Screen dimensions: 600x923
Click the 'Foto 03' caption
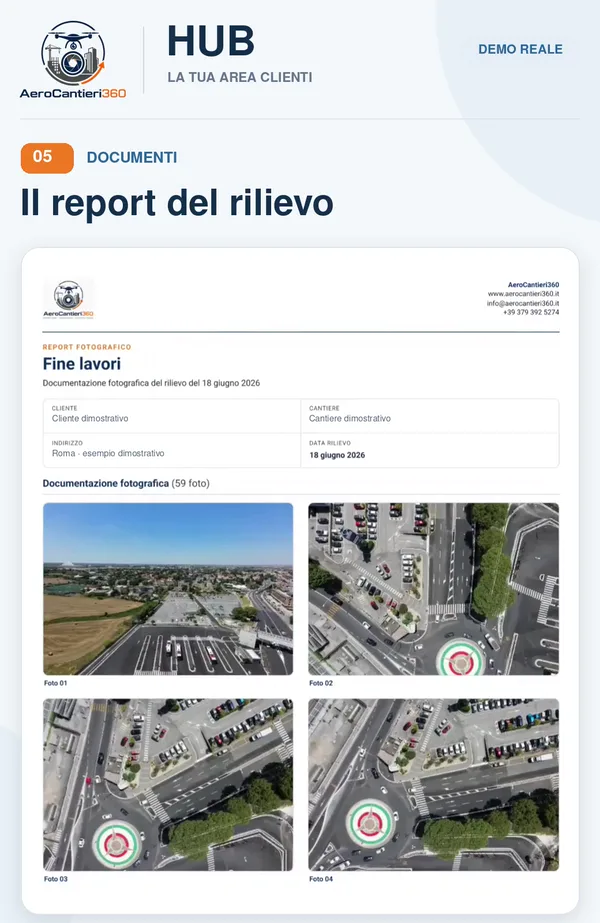pos(55,879)
